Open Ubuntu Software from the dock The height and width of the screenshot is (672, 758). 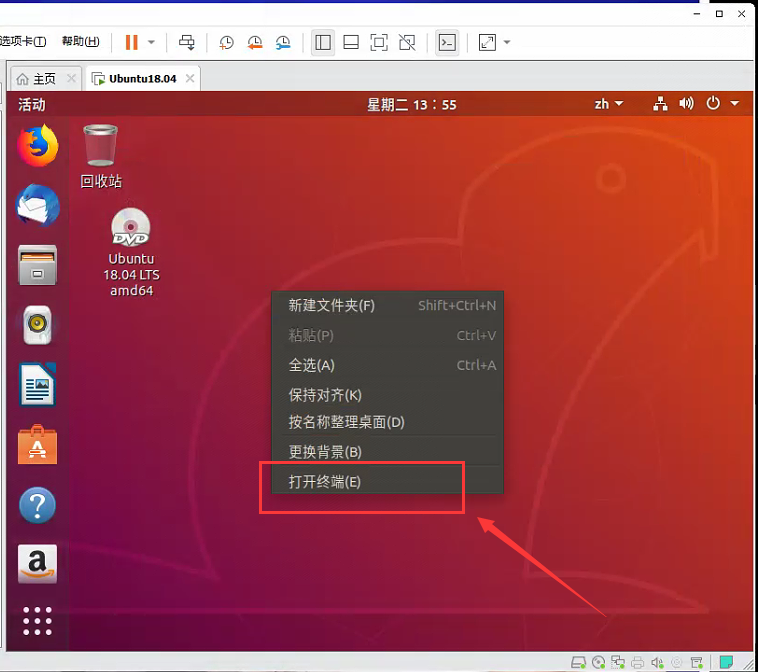37,445
